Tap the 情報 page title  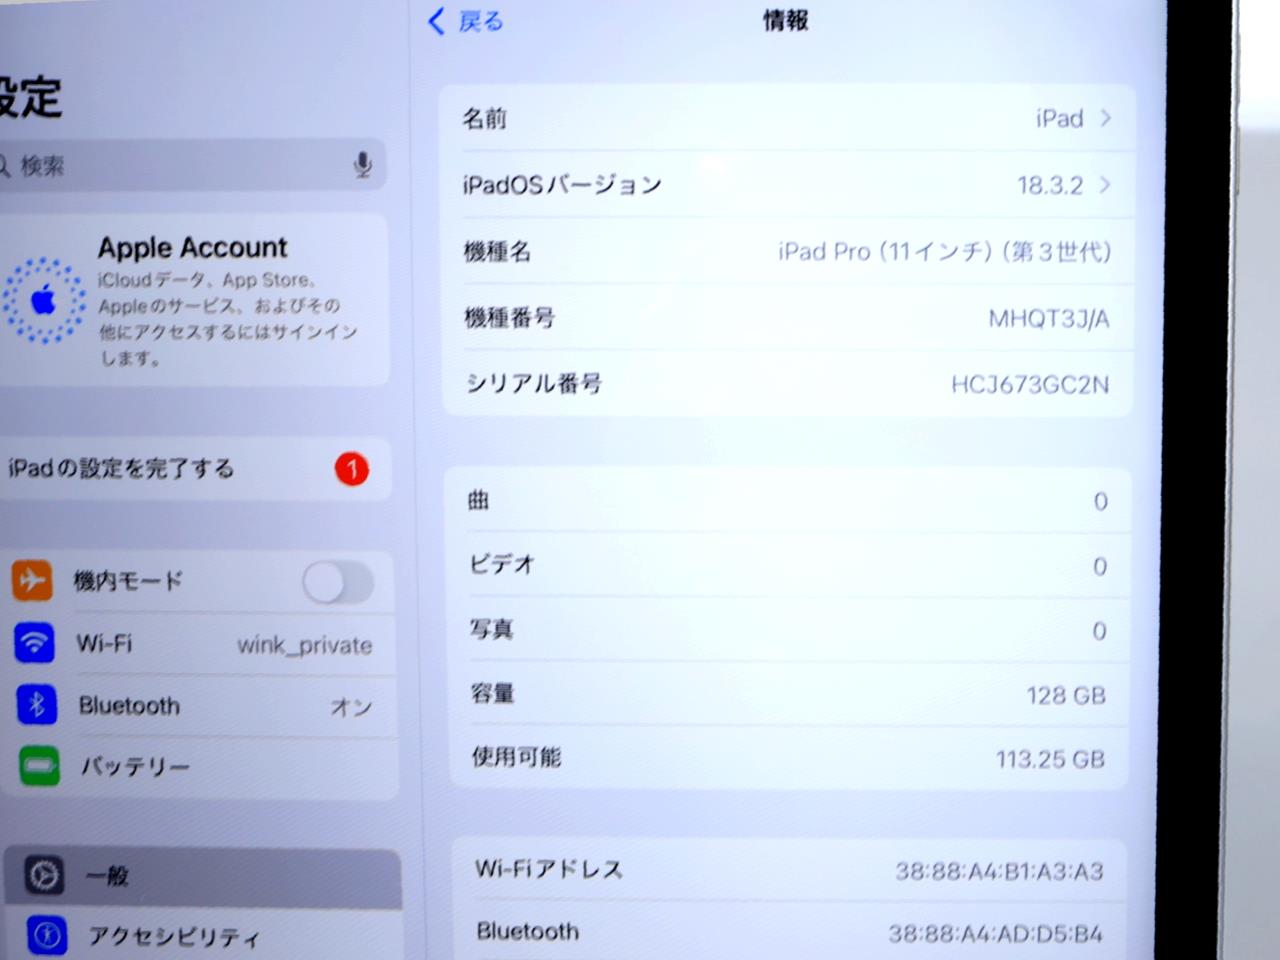pyautogui.click(x=785, y=20)
